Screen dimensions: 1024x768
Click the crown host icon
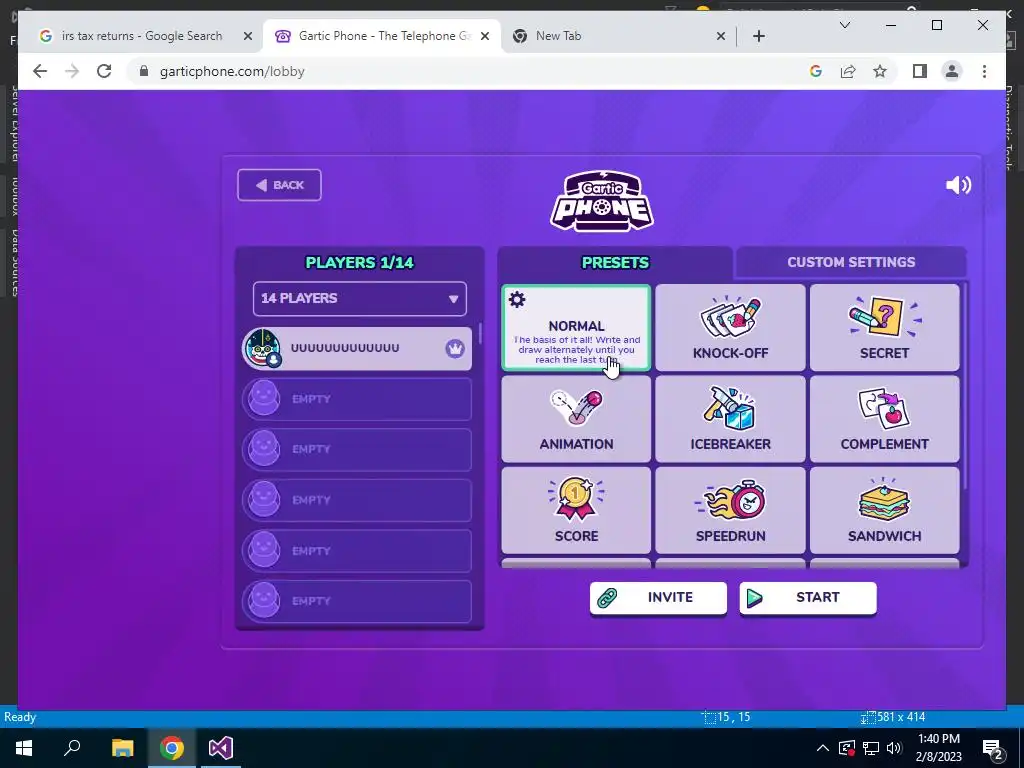[455, 348]
